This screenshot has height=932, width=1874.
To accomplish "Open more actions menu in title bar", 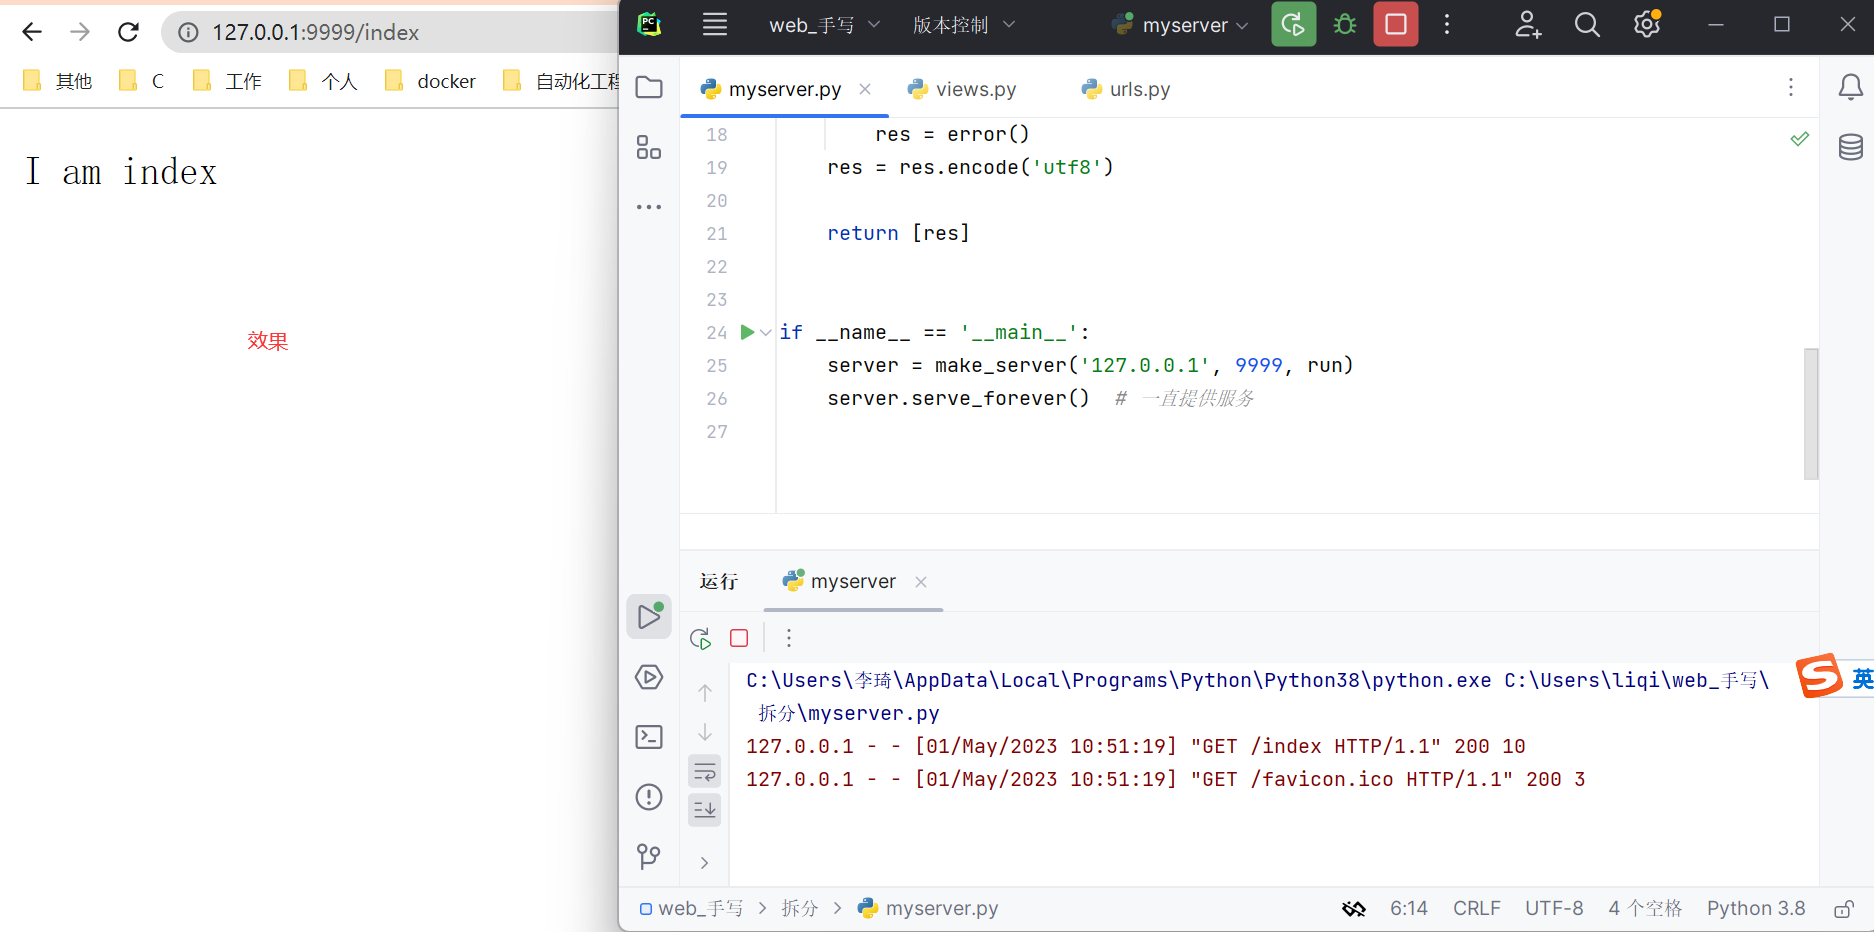I will tap(1447, 24).
